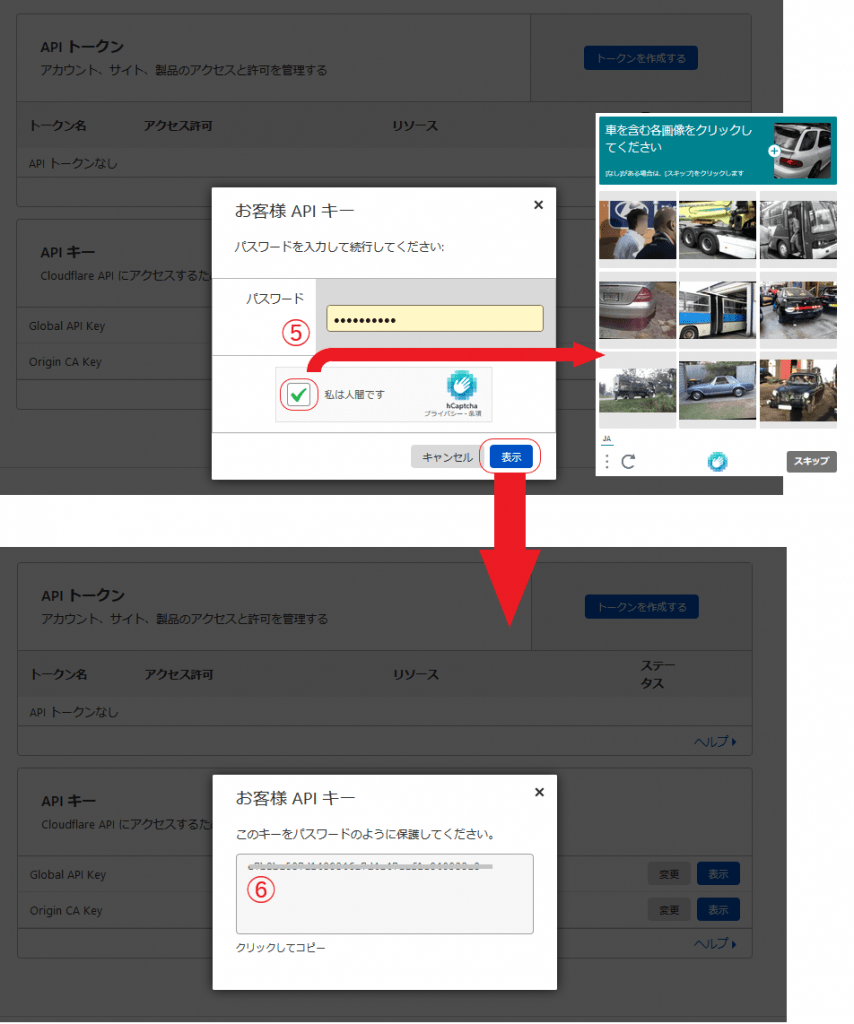Viewport: 854px width, 1024px height.
Task: Click the キャンセル button in the password dialog
Action: 446,456
